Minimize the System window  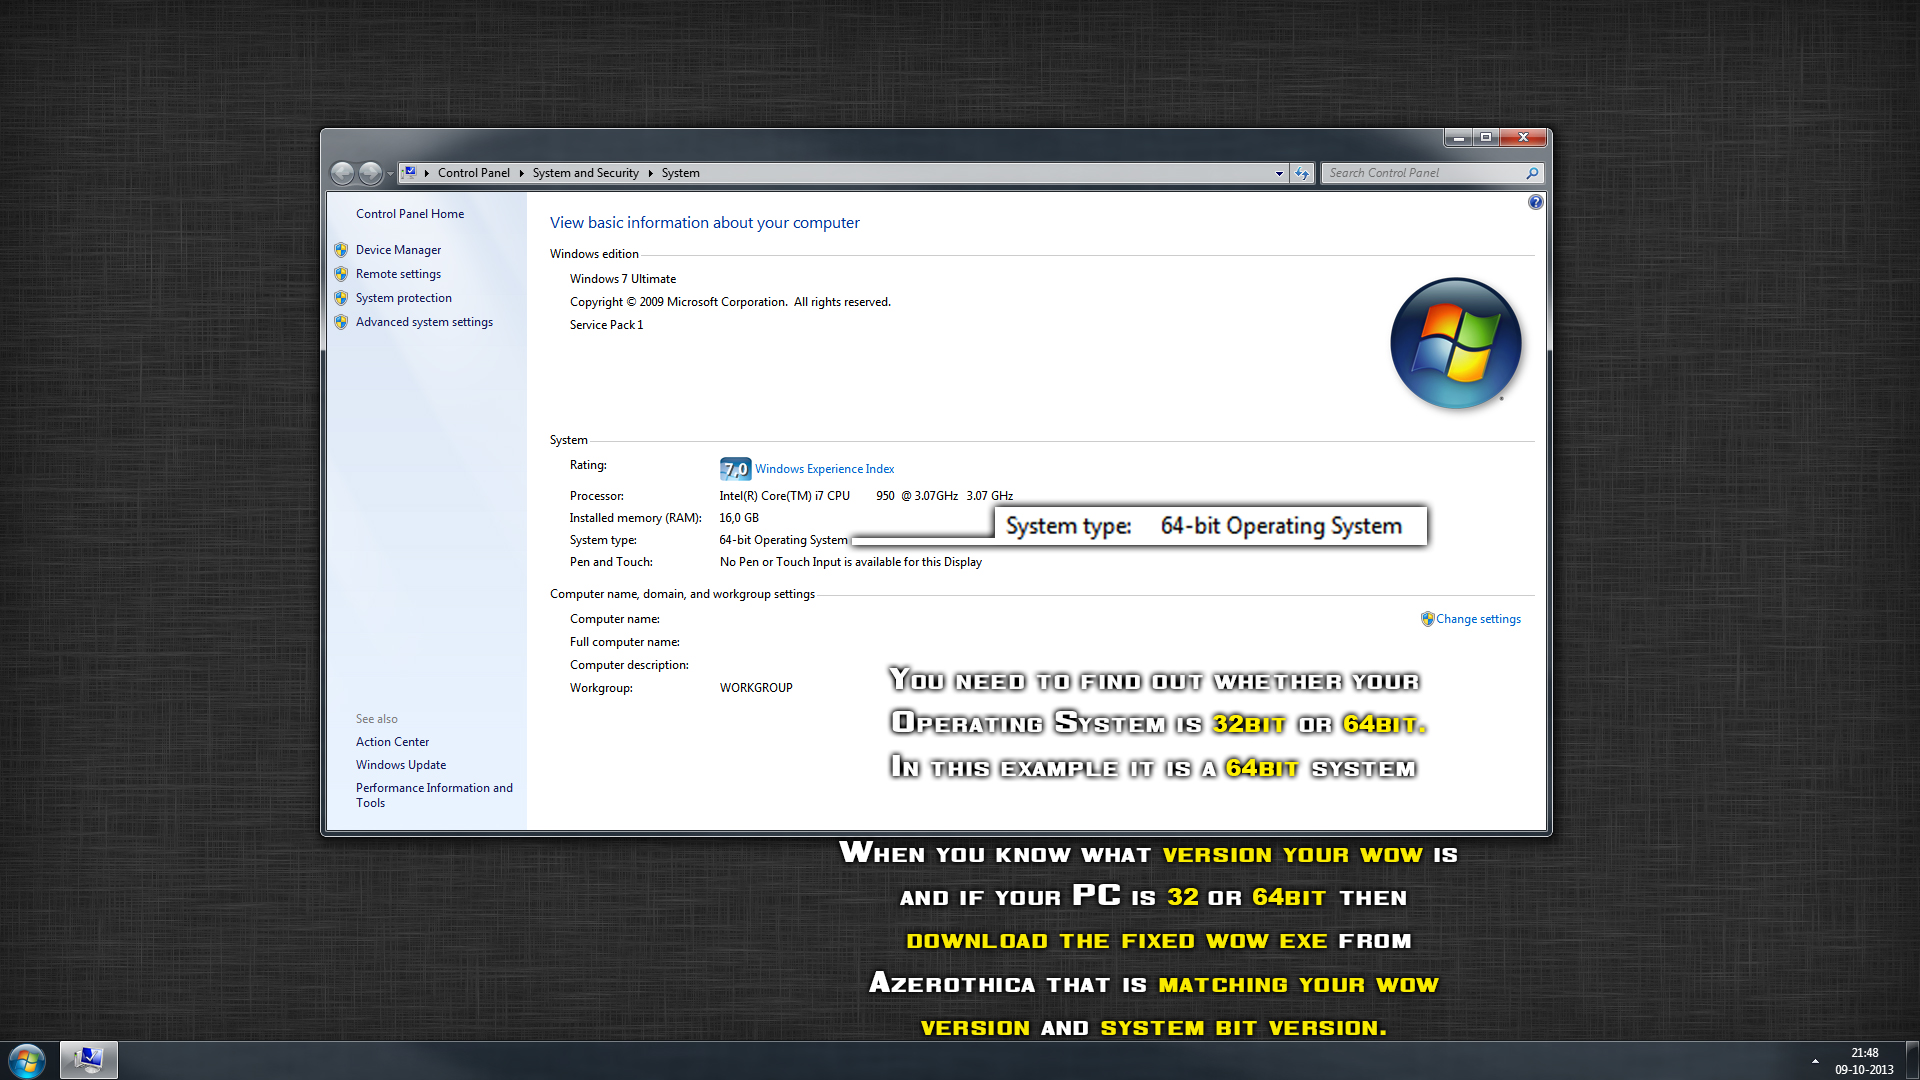click(1459, 137)
